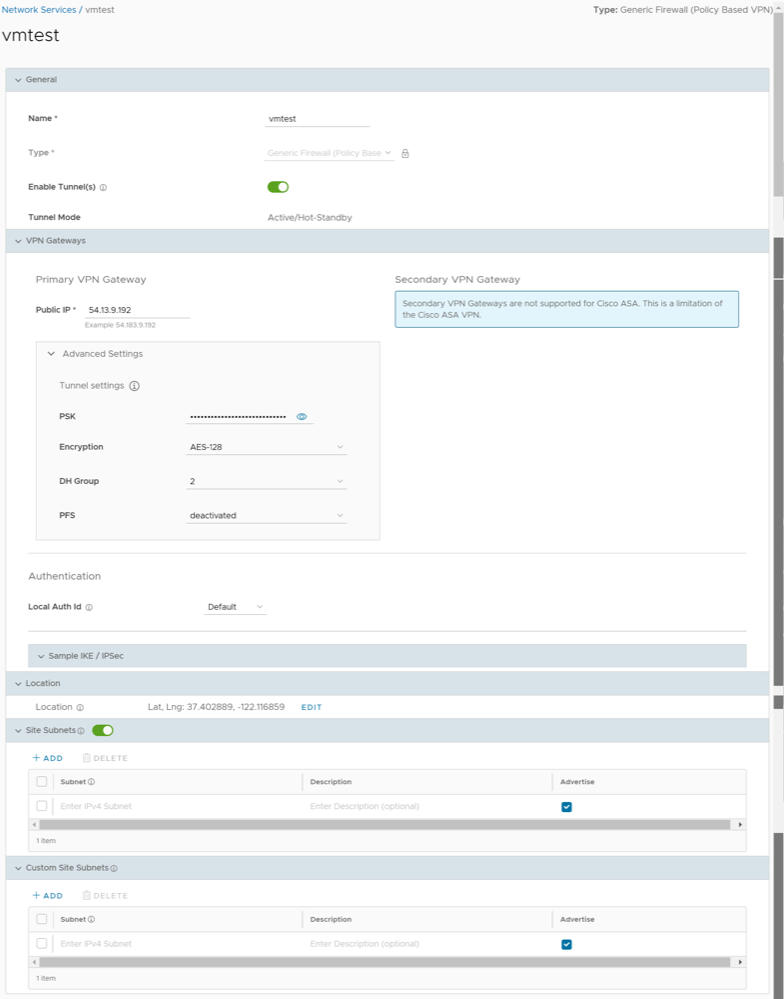Click info icon next to Local Auth Id
The image size is (784, 999).
(x=89, y=607)
